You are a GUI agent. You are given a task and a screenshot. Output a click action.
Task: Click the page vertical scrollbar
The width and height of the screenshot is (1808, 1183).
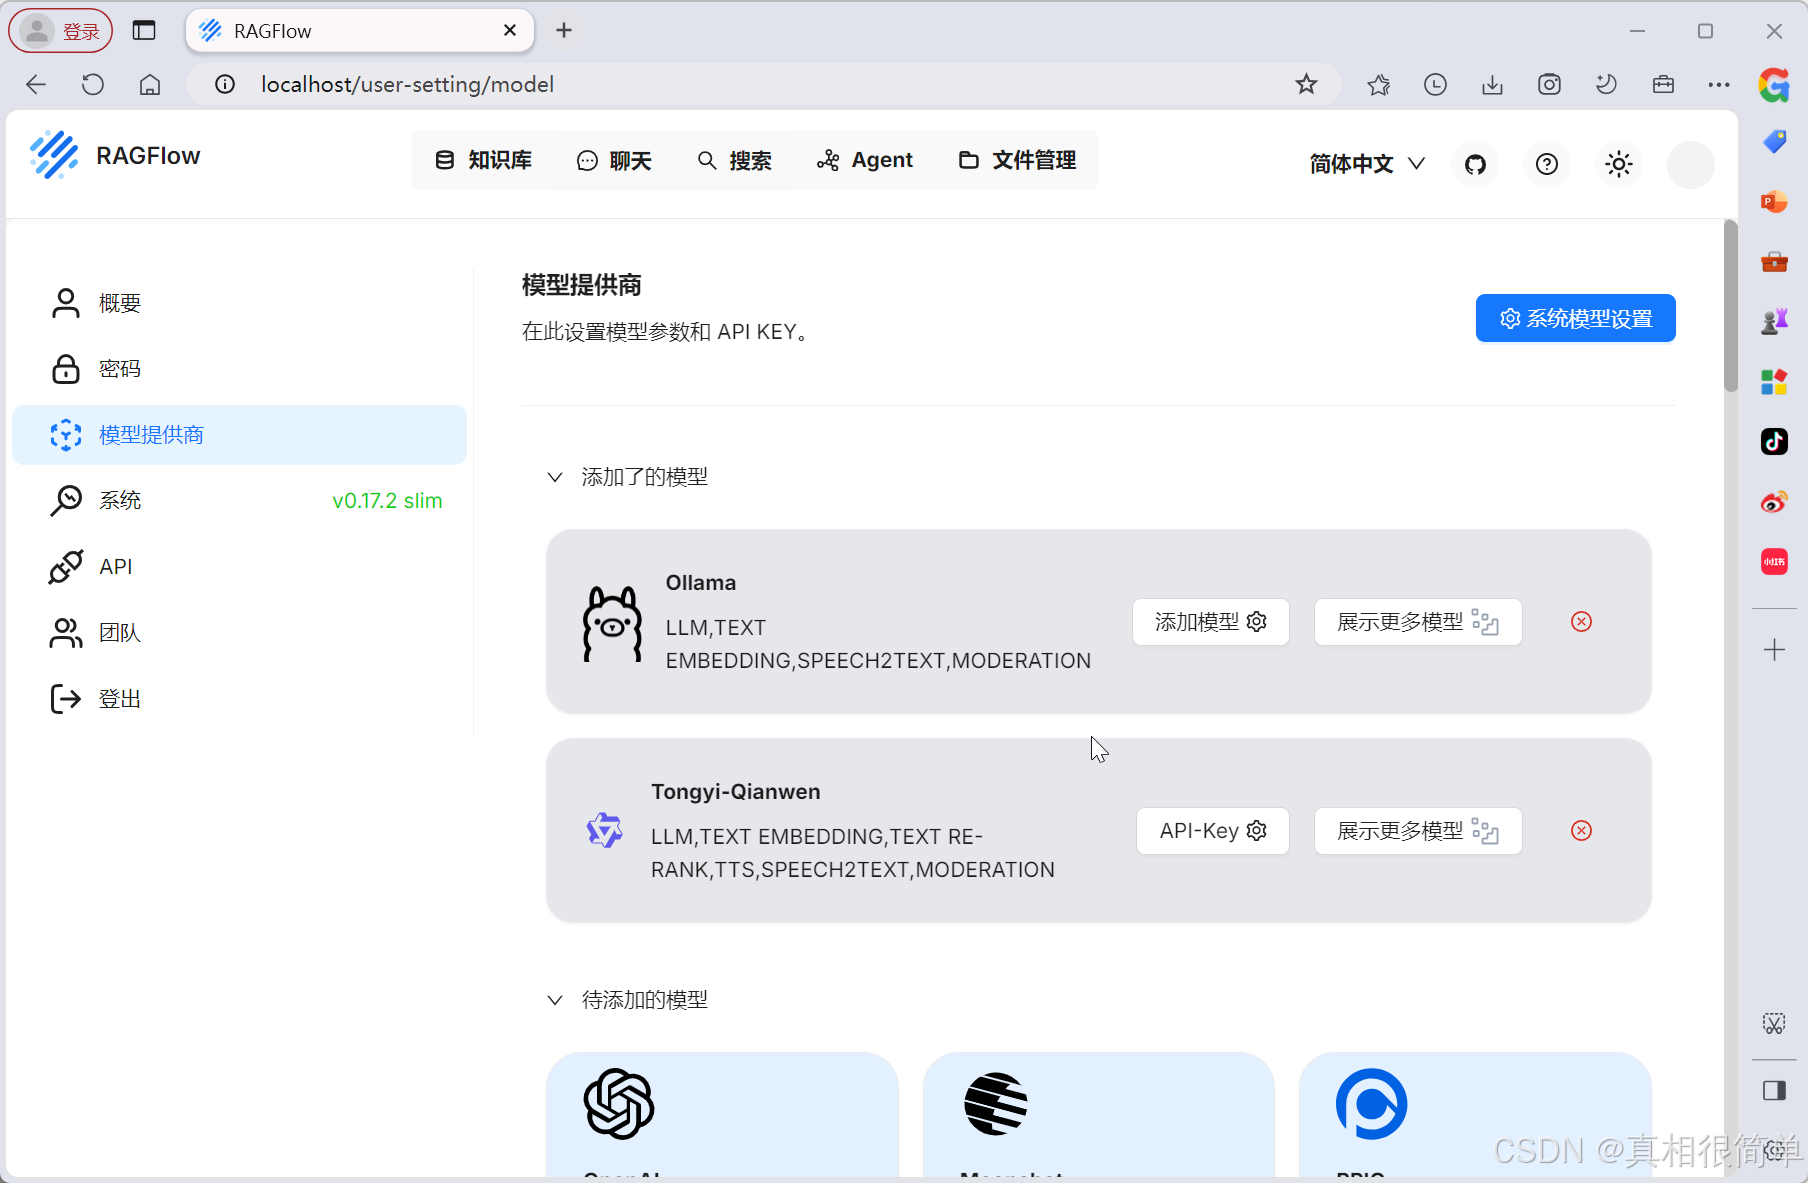click(x=1731, y=307)
